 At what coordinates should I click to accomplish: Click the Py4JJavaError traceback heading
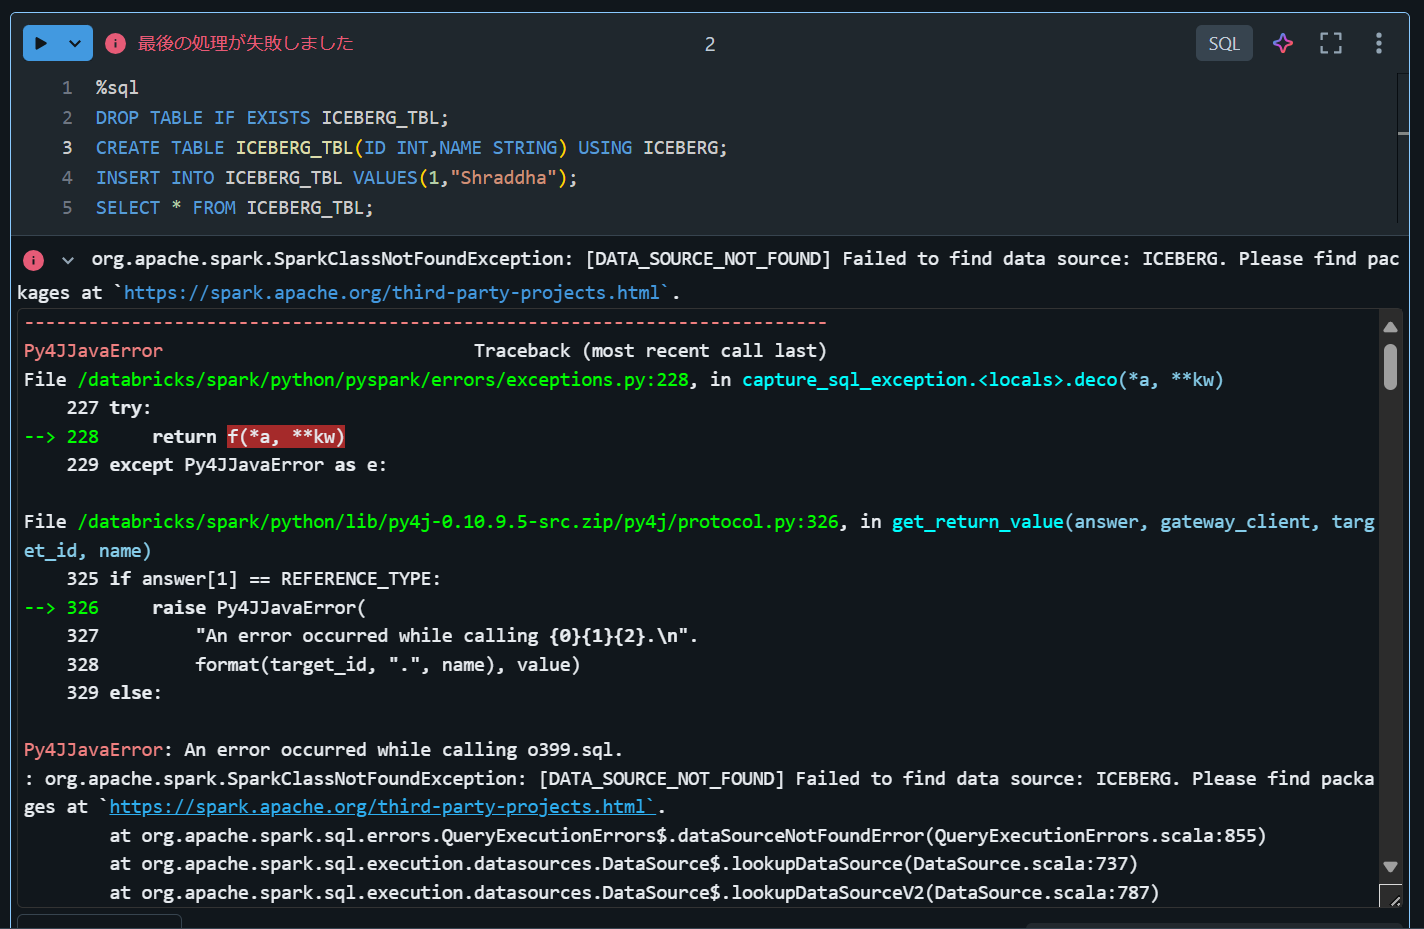[x=93, y=351]
